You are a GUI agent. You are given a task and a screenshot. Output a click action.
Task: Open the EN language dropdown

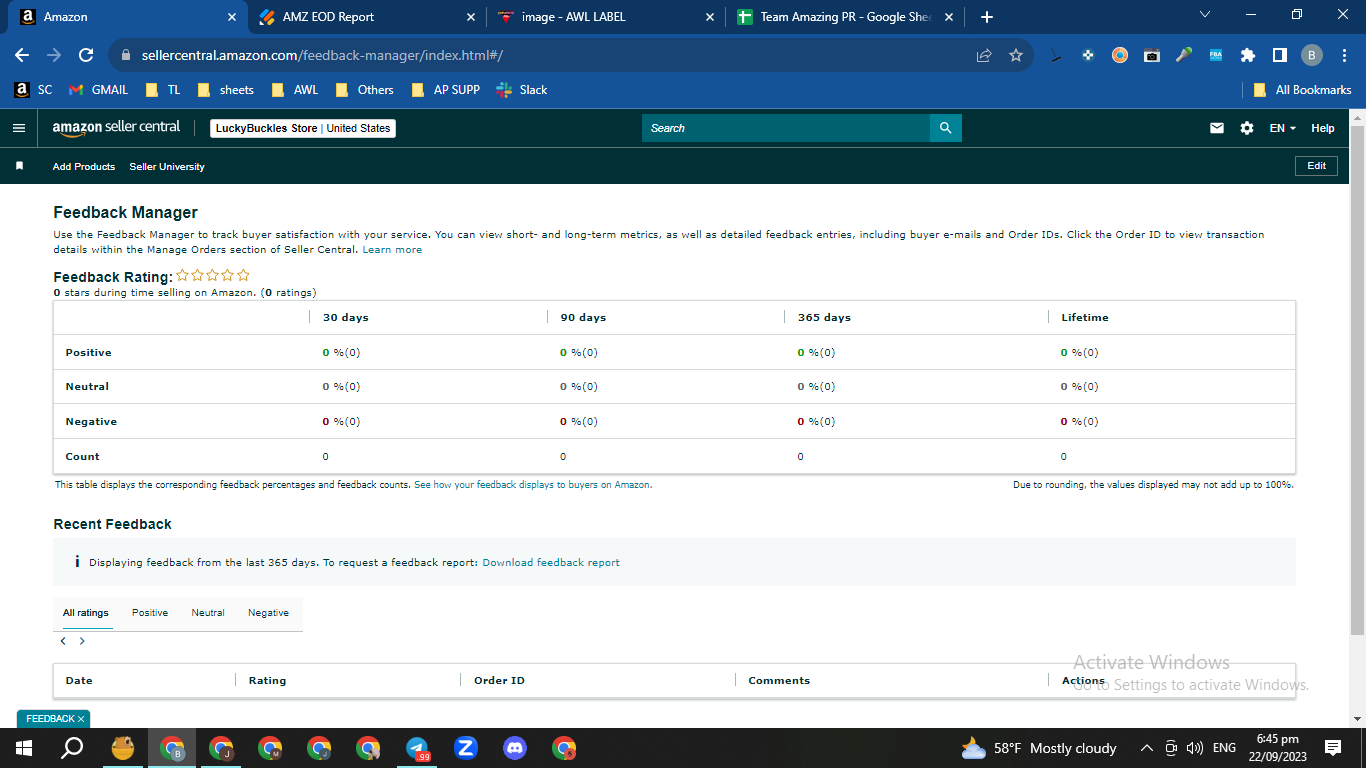click(1282, 128)
